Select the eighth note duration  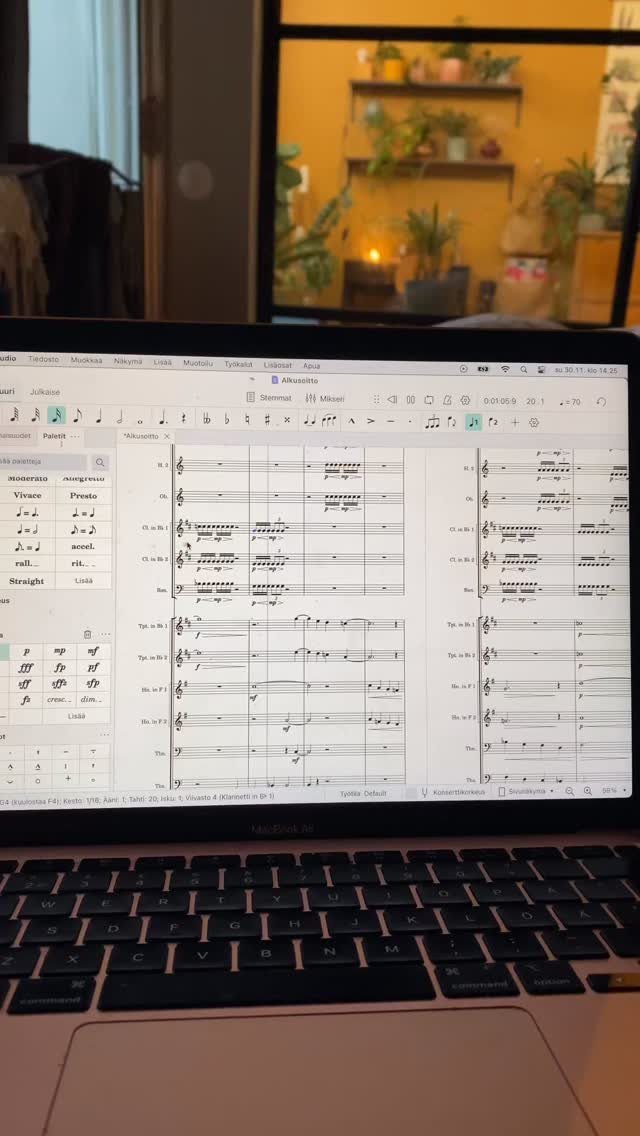pos(77,417)
